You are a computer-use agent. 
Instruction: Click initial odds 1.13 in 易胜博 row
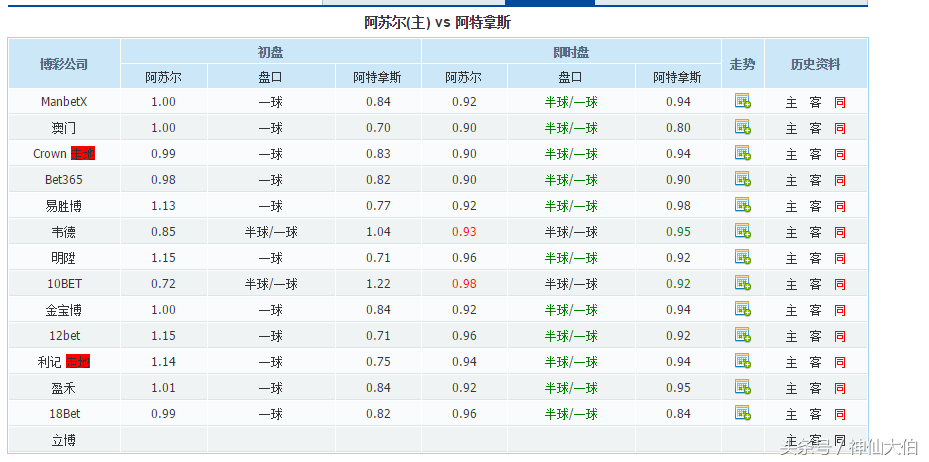pyautogui.click(x=164, y=206)
